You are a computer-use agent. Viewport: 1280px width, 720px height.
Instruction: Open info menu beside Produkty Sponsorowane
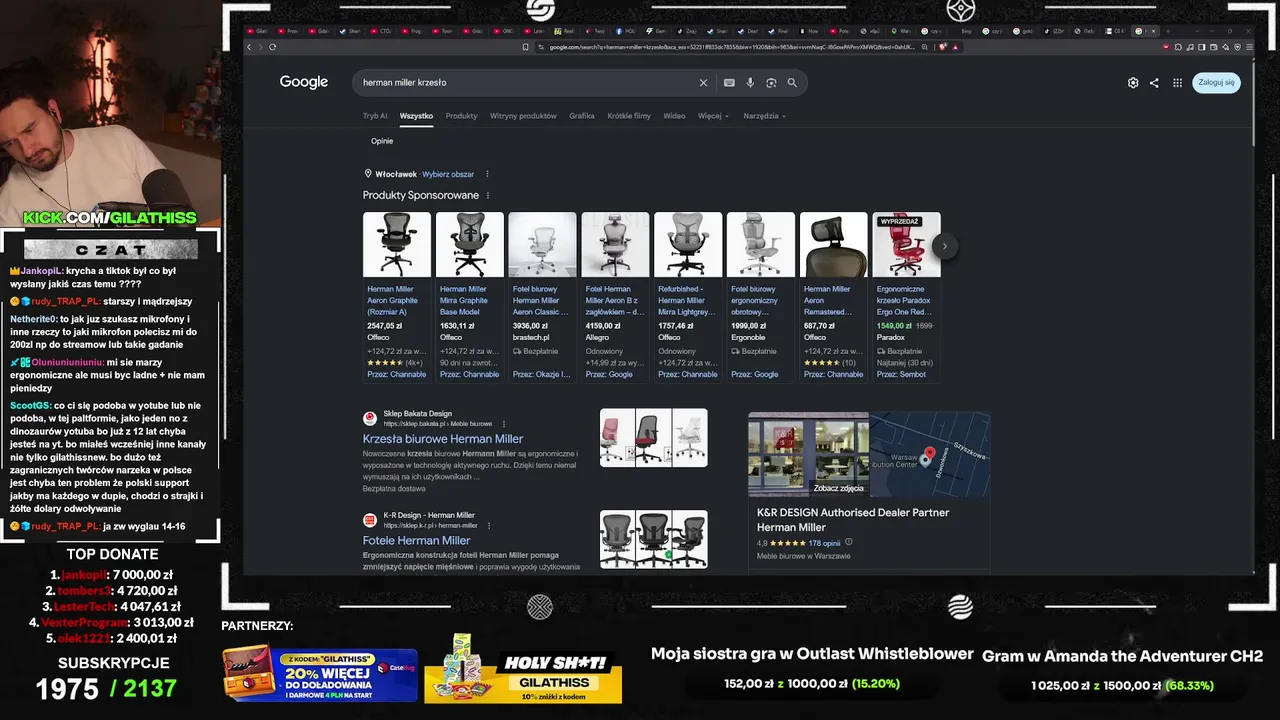(488, 195)
